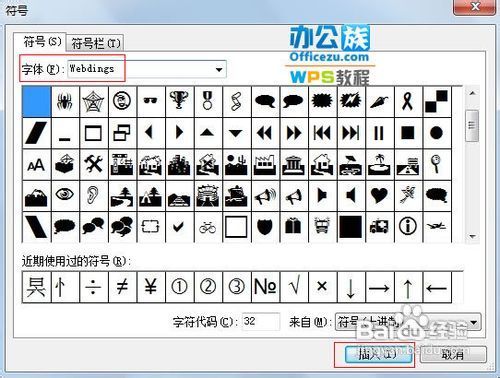Insert recent down arrow ↓ symbol
Screen dimensions: 500x378
click(x=351, y=287)
